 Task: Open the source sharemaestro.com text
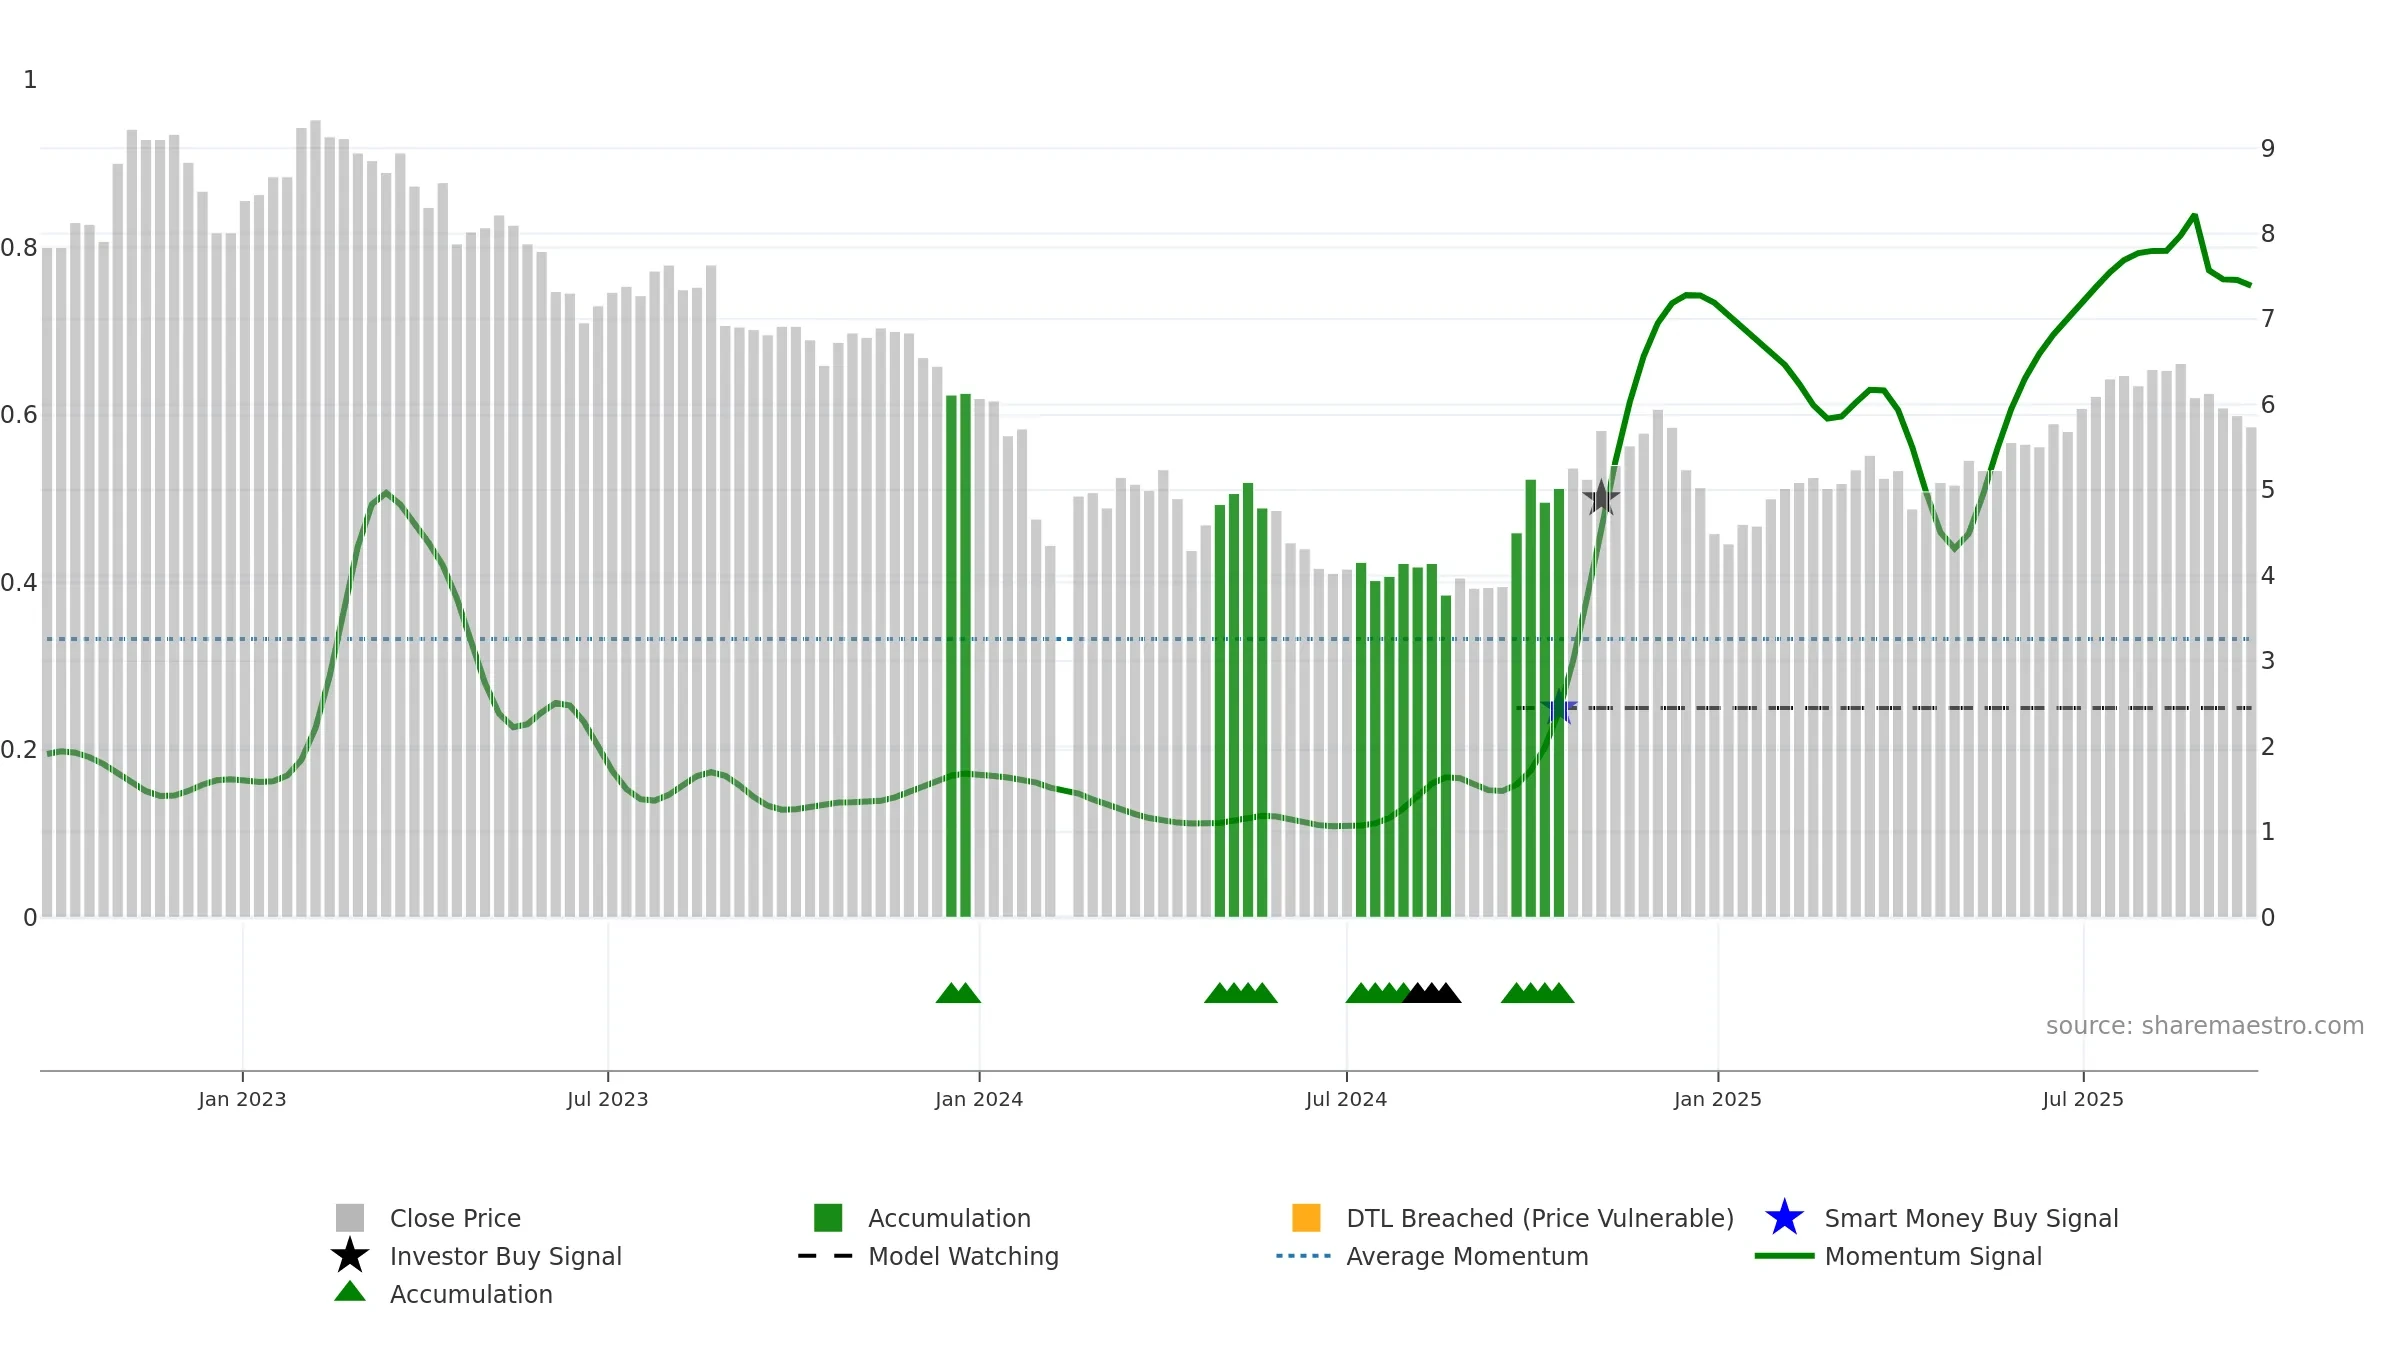click(2205, 1026)
